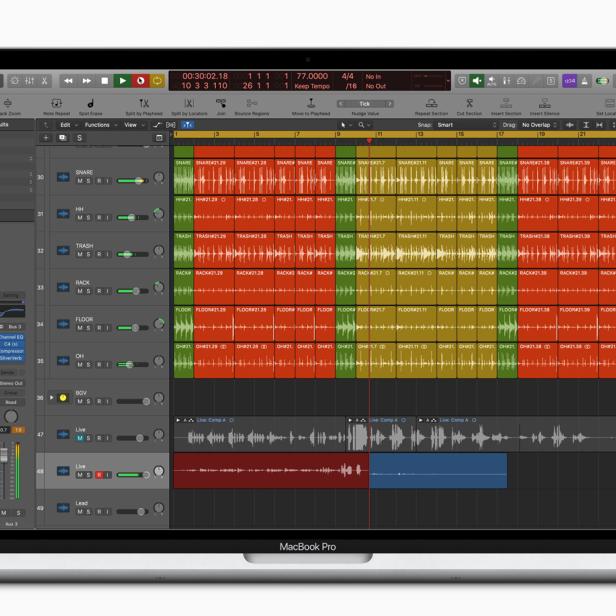Viewport: 616px width, 616px height.
Task: Solo the OH track
Action: [x=88, y=365]
